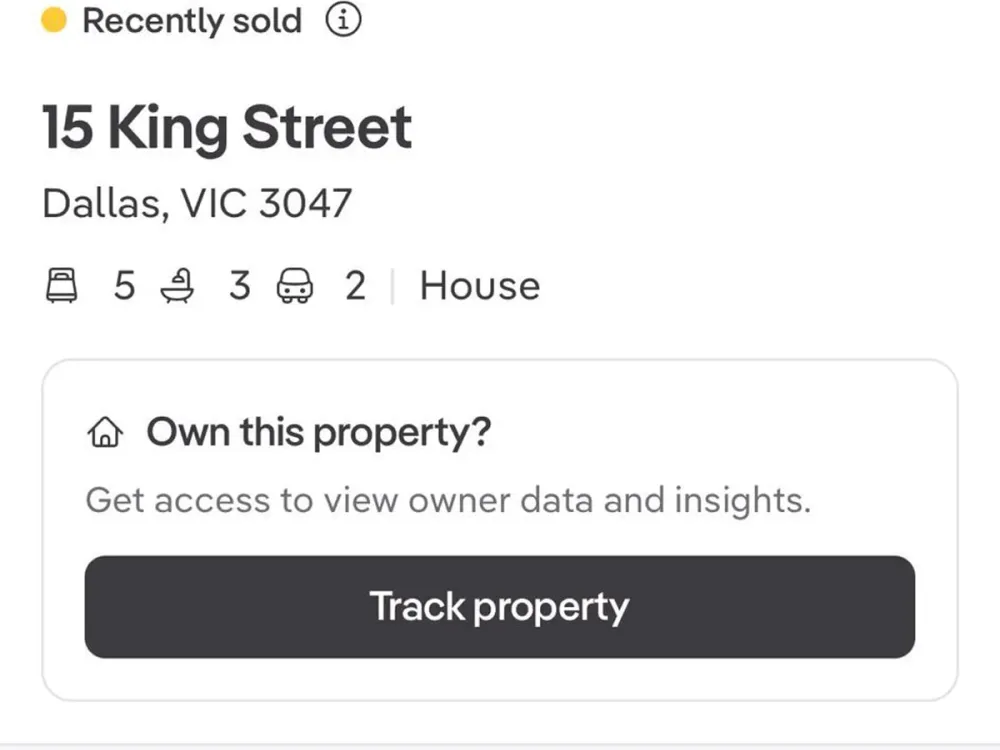Click the parking count number 2
The width and height of the screenshot is (1000, 750).
coord(355,286)
